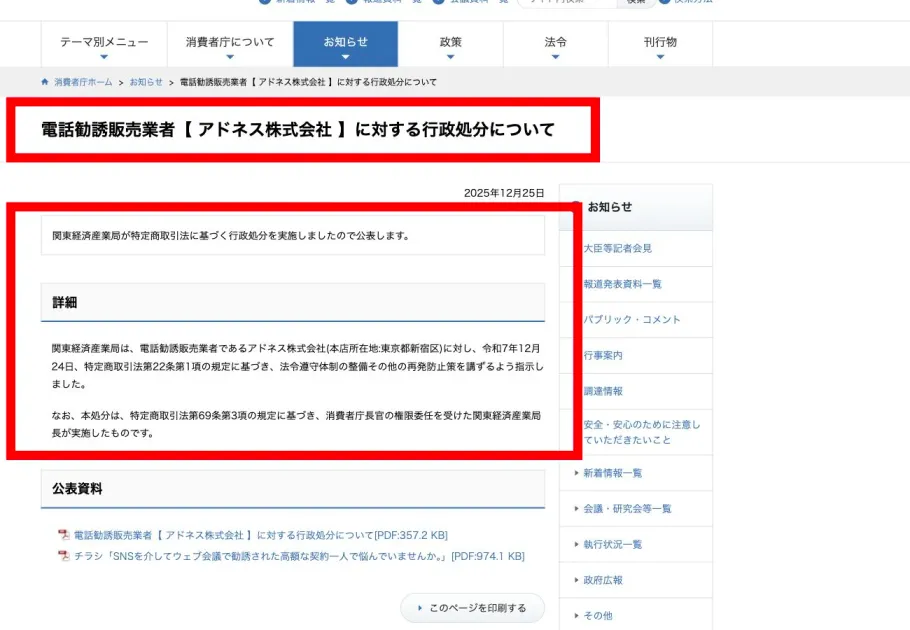Open 大臣等記者会見 in the sidebar
Viewport: 910px width, 630px height.
coord(618,248)
